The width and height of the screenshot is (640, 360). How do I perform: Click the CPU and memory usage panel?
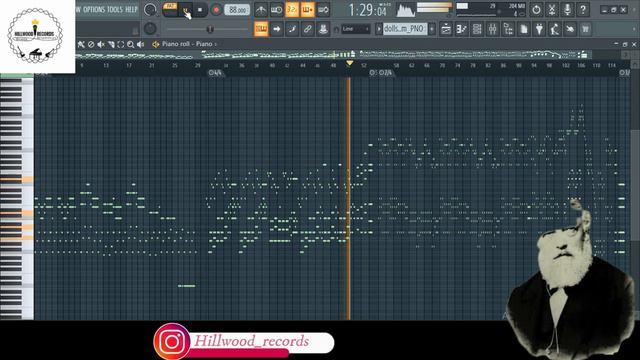tap(491, 10)
